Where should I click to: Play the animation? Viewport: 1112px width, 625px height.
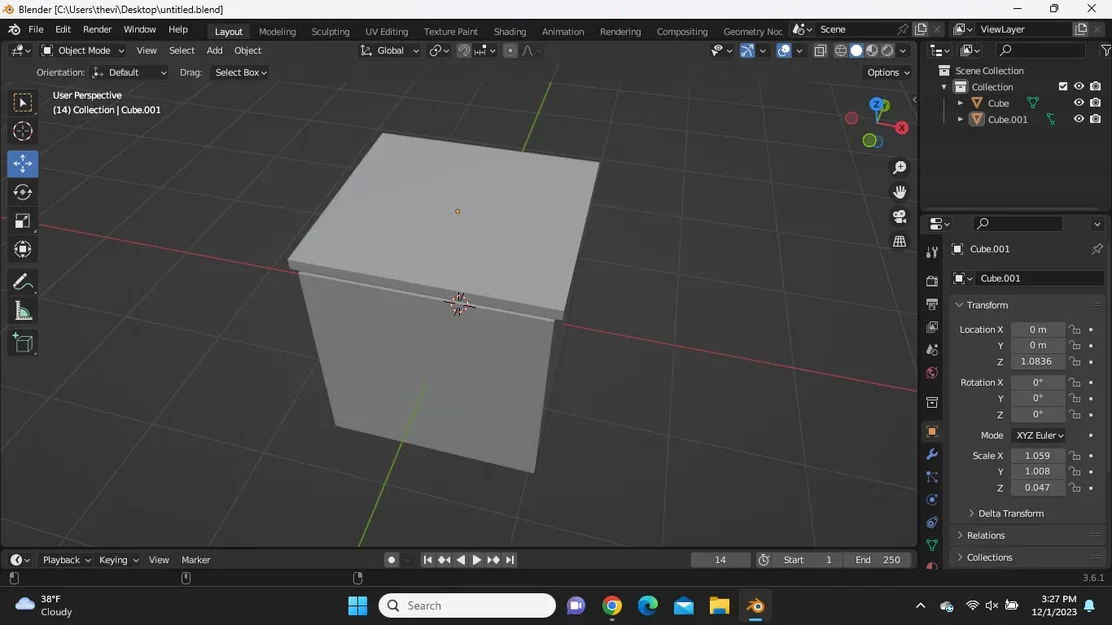pos(477,560)
